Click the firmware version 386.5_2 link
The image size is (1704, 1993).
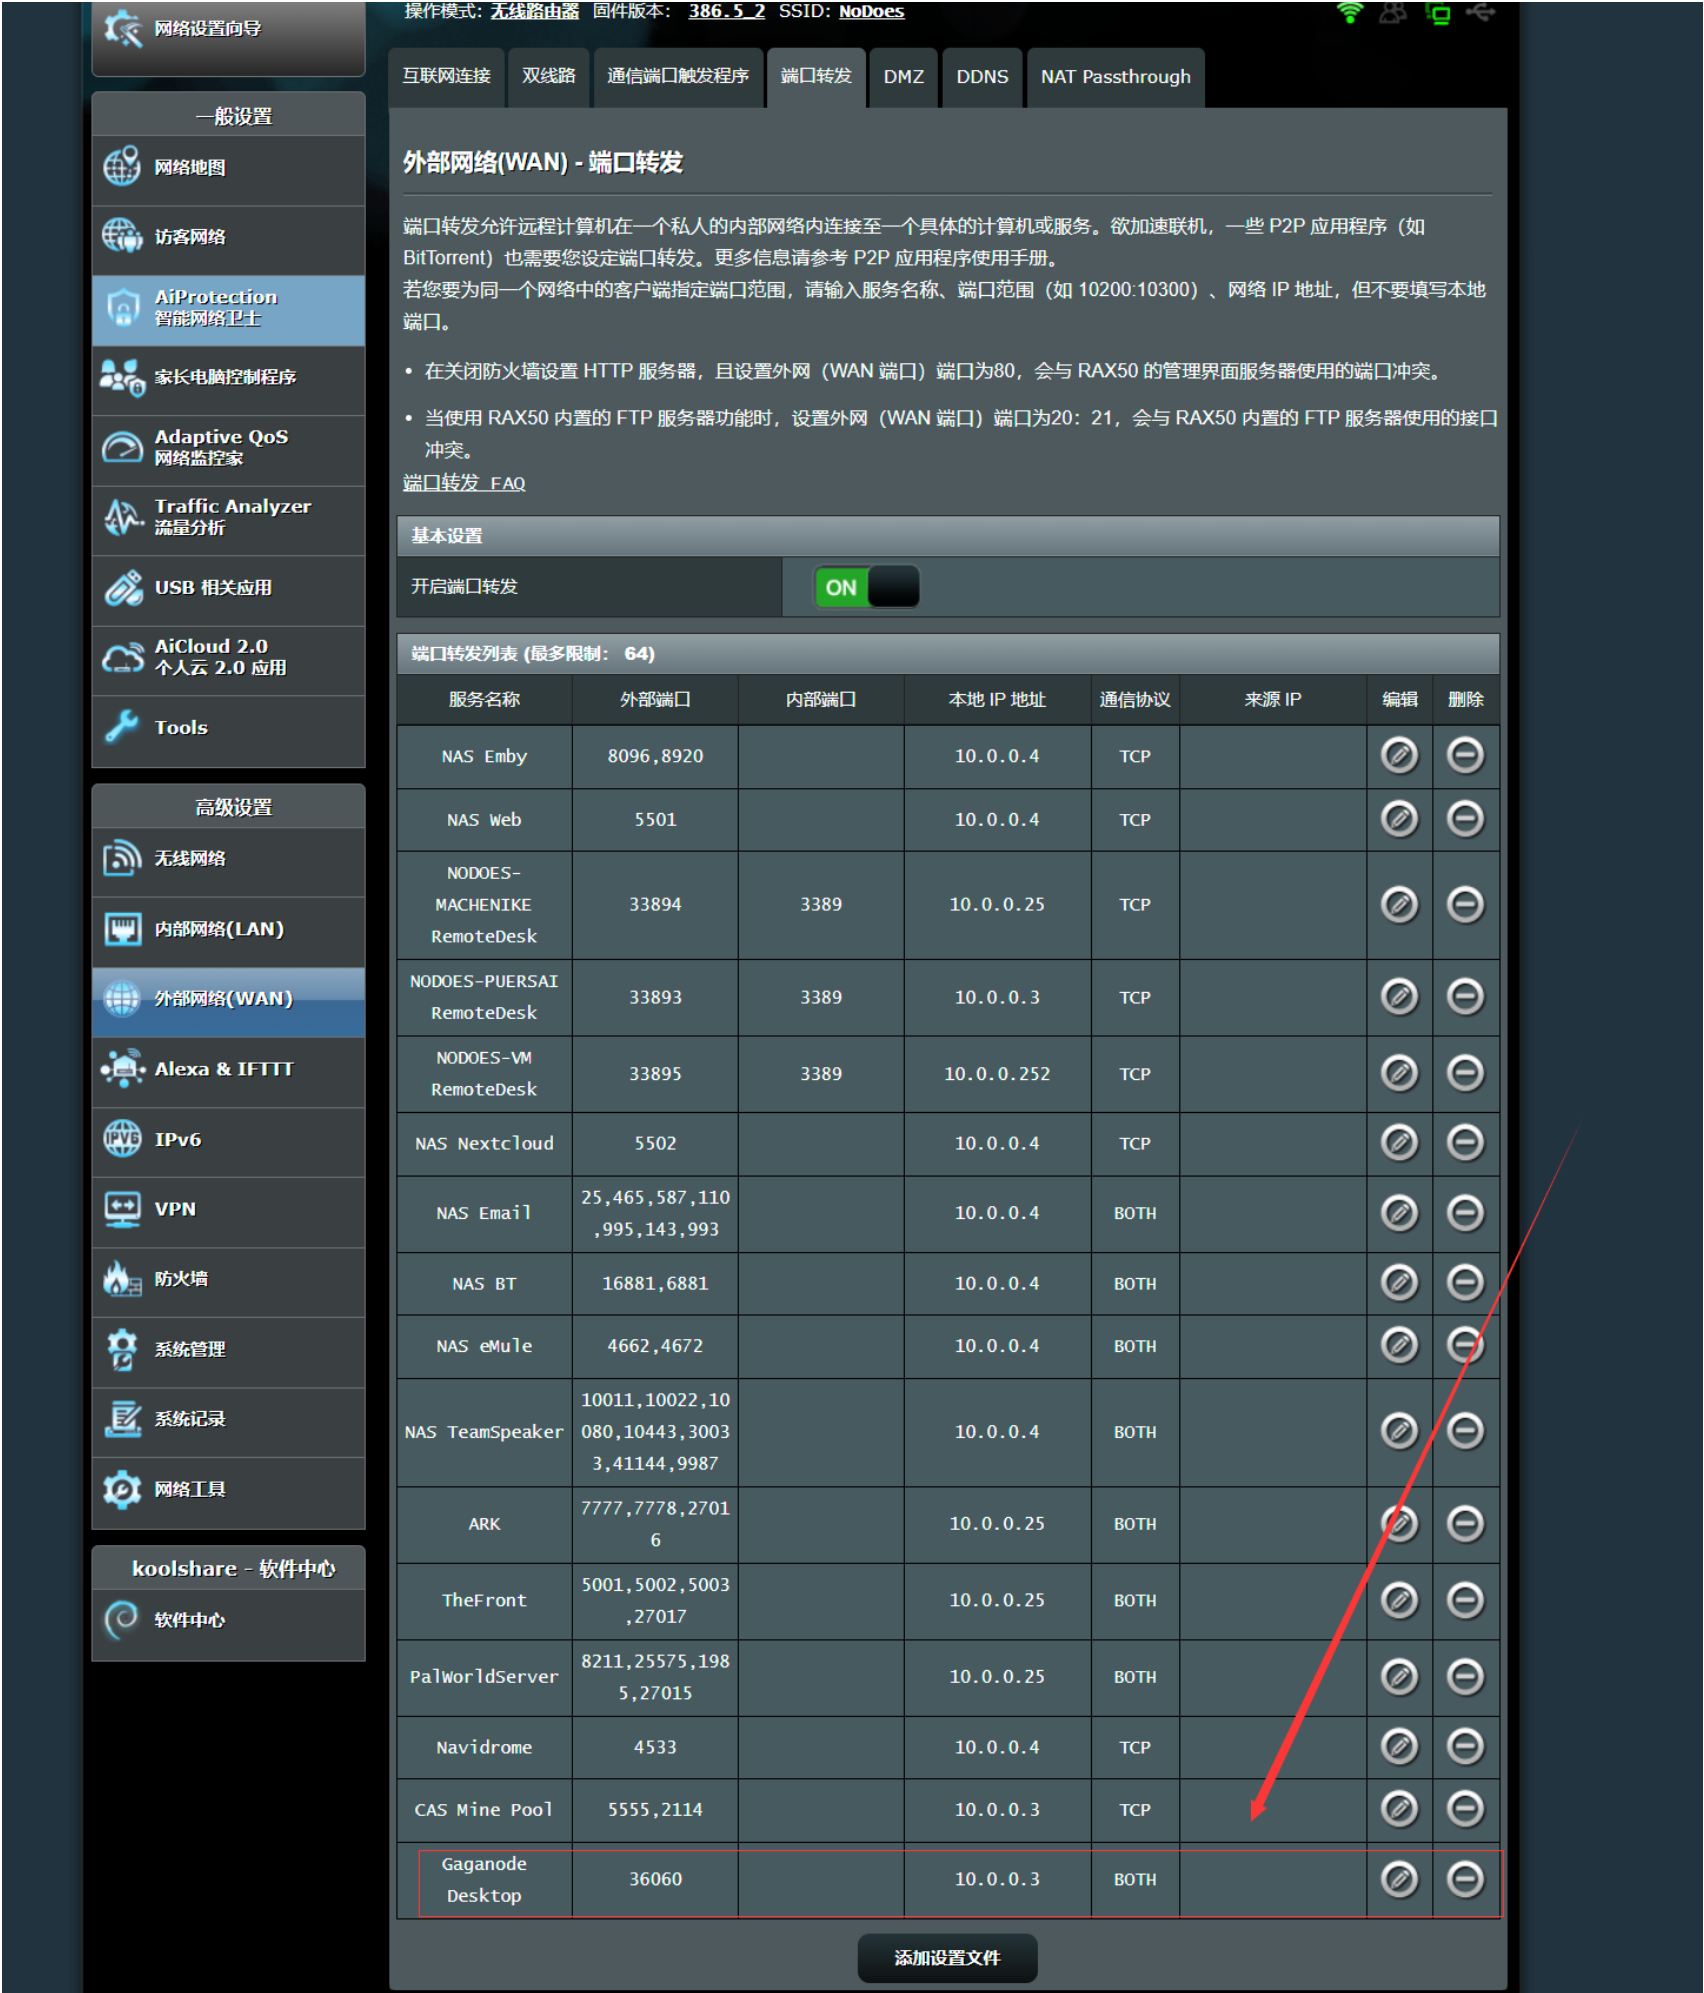pos(727,11)
